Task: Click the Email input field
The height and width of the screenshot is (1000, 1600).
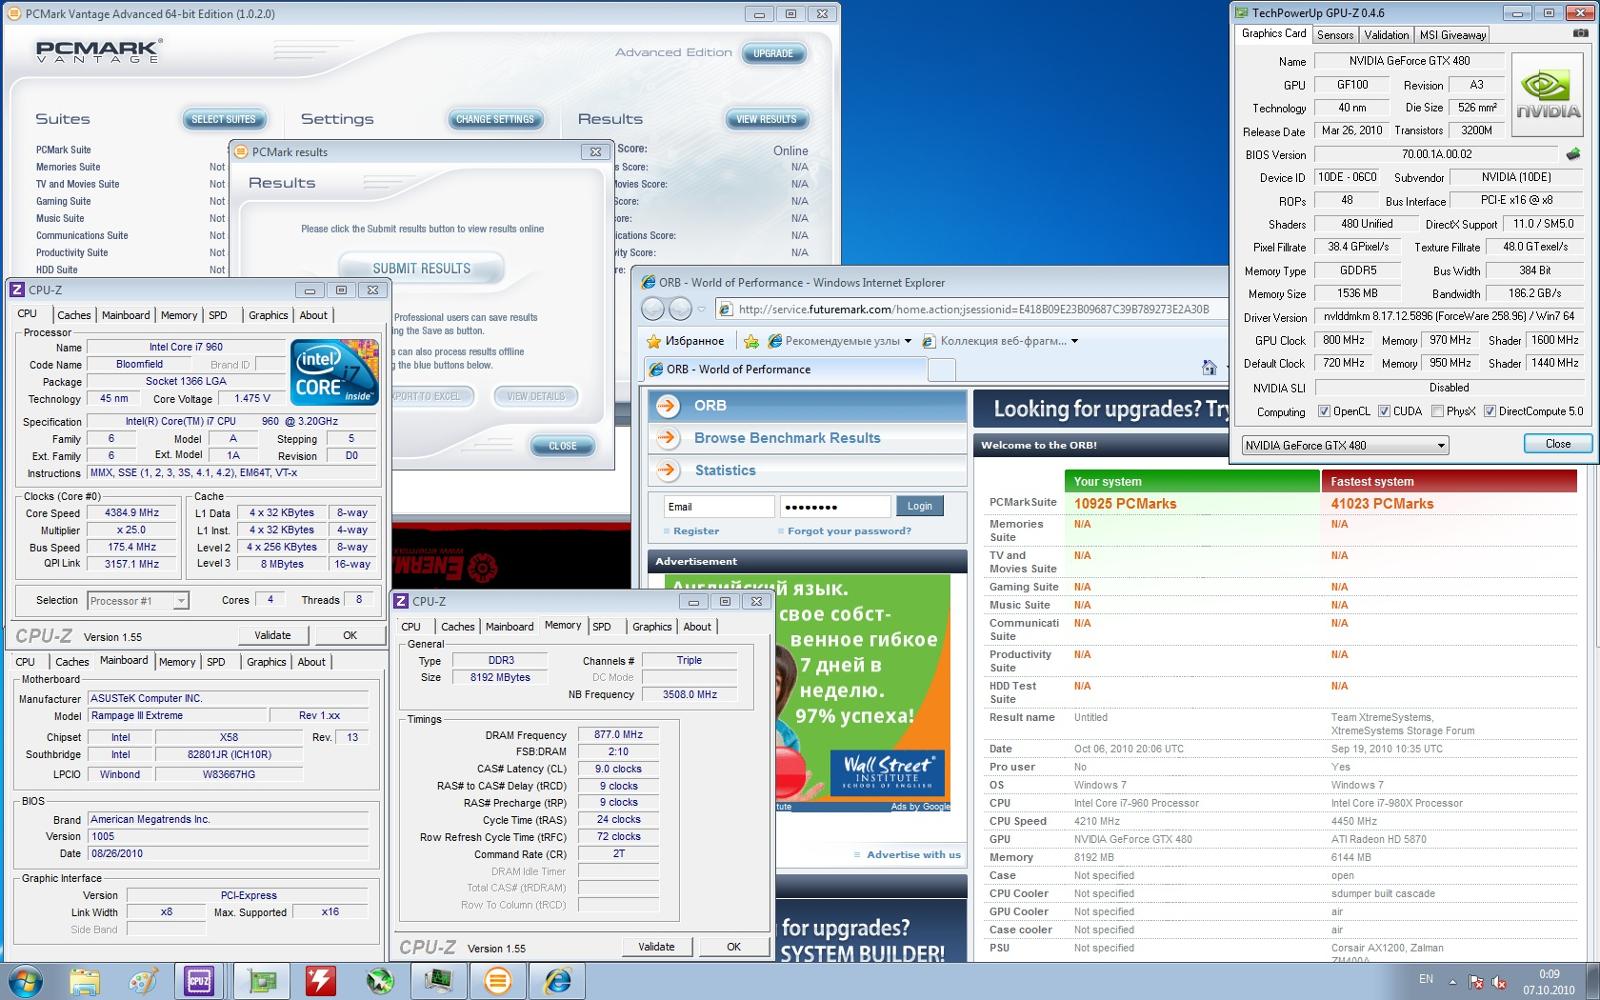Action: [718, 506]
